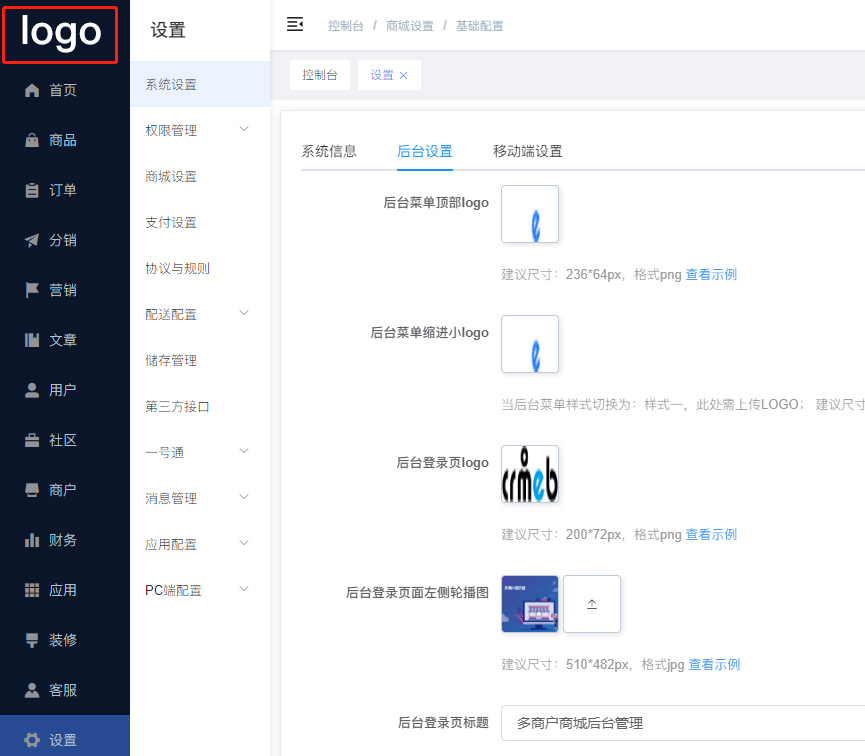Switch to the 移动端设置 tab
The image size is (865, 756).
527,152
